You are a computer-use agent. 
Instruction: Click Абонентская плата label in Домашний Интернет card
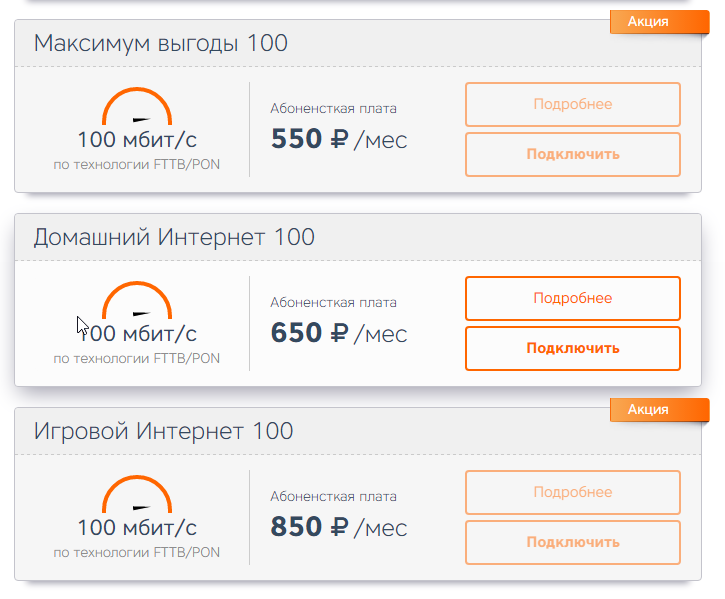coord(333,303)
